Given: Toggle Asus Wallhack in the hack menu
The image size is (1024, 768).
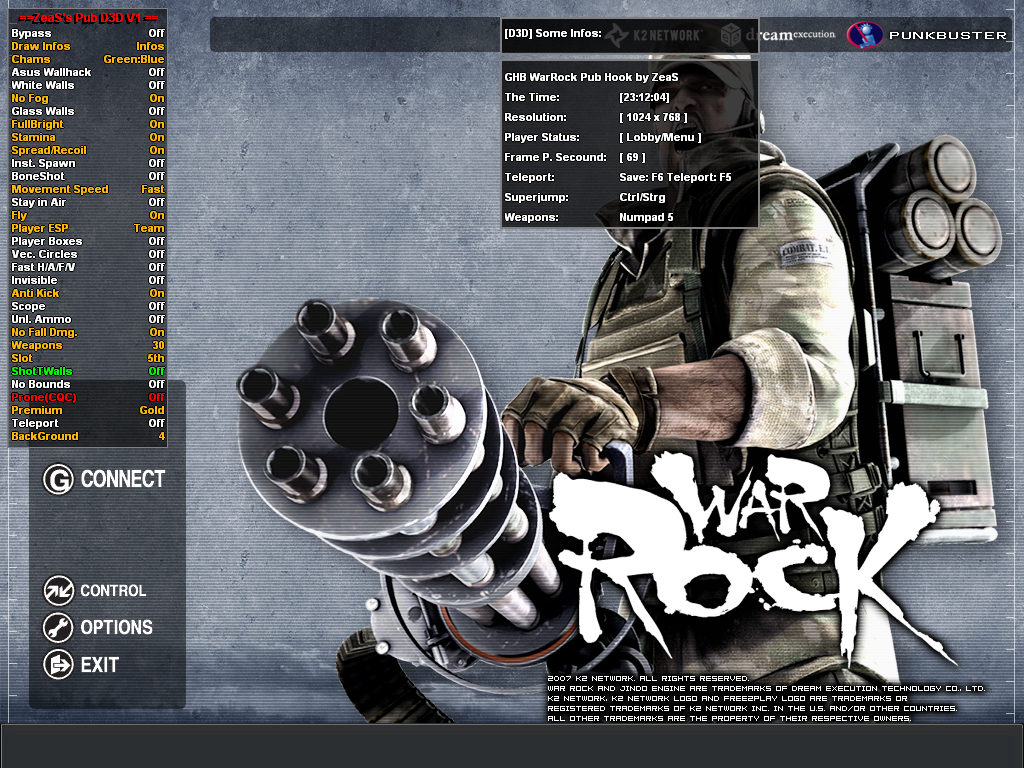Looking at the screenshot, I should point(88,72).
